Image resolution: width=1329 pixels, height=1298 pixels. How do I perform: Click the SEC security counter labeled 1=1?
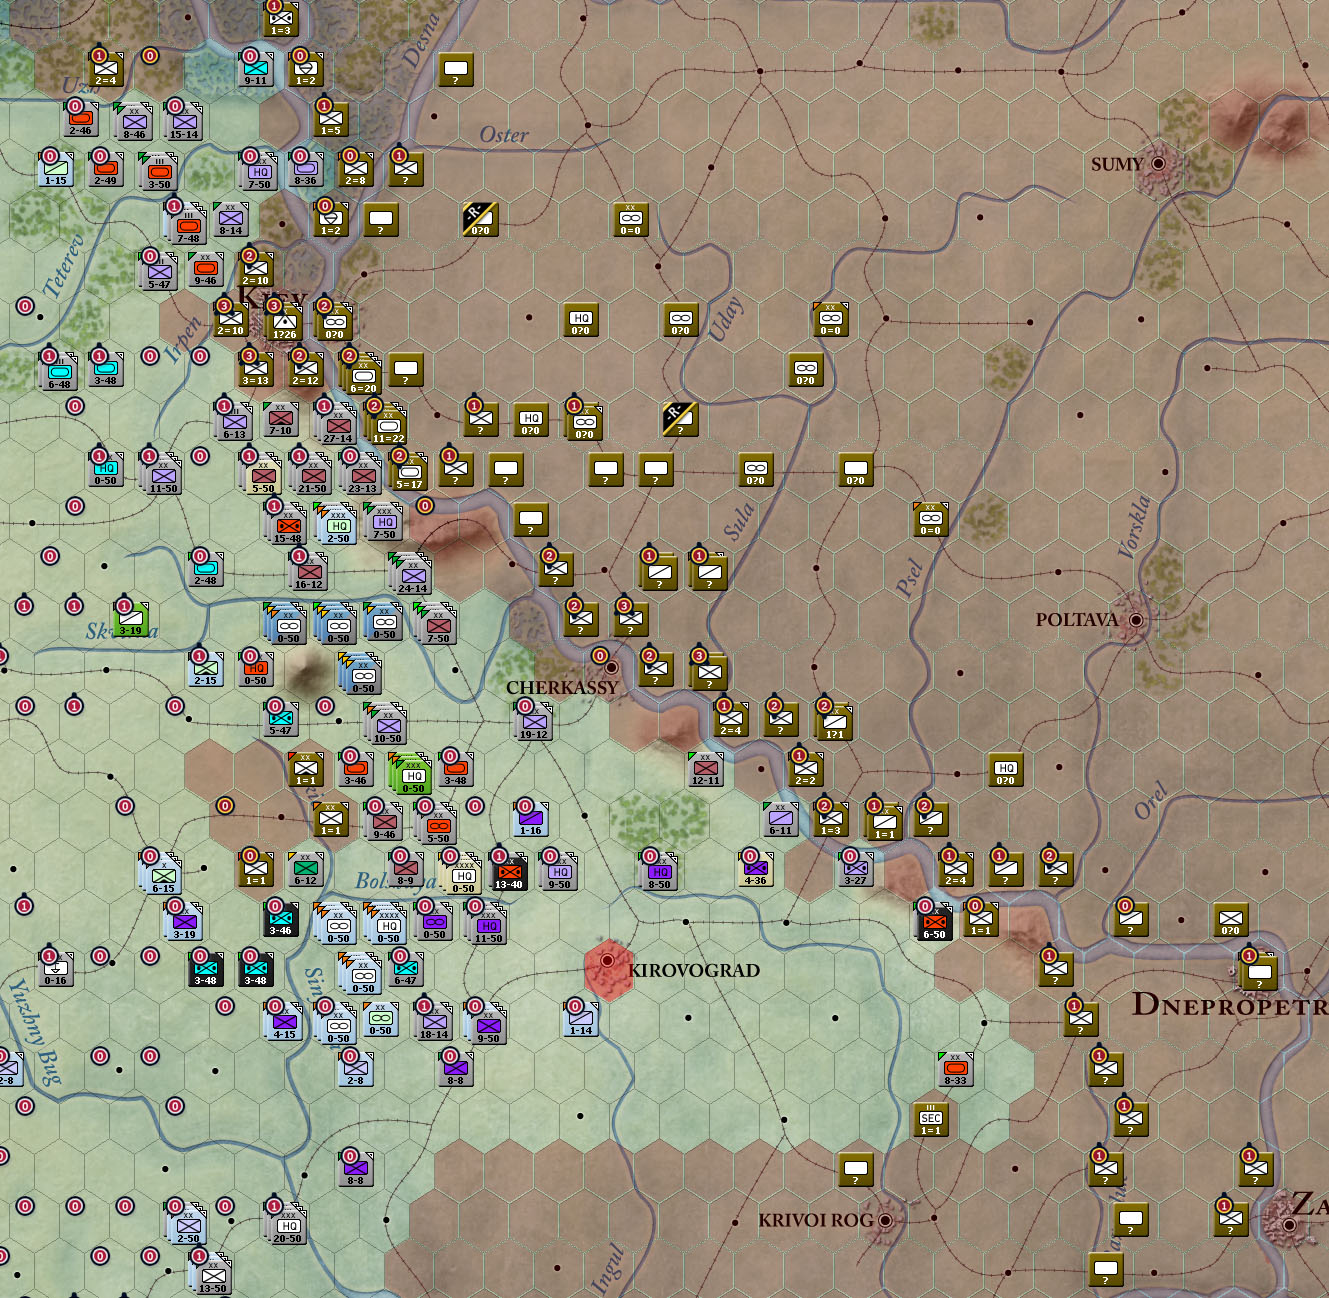point(931,1119)
